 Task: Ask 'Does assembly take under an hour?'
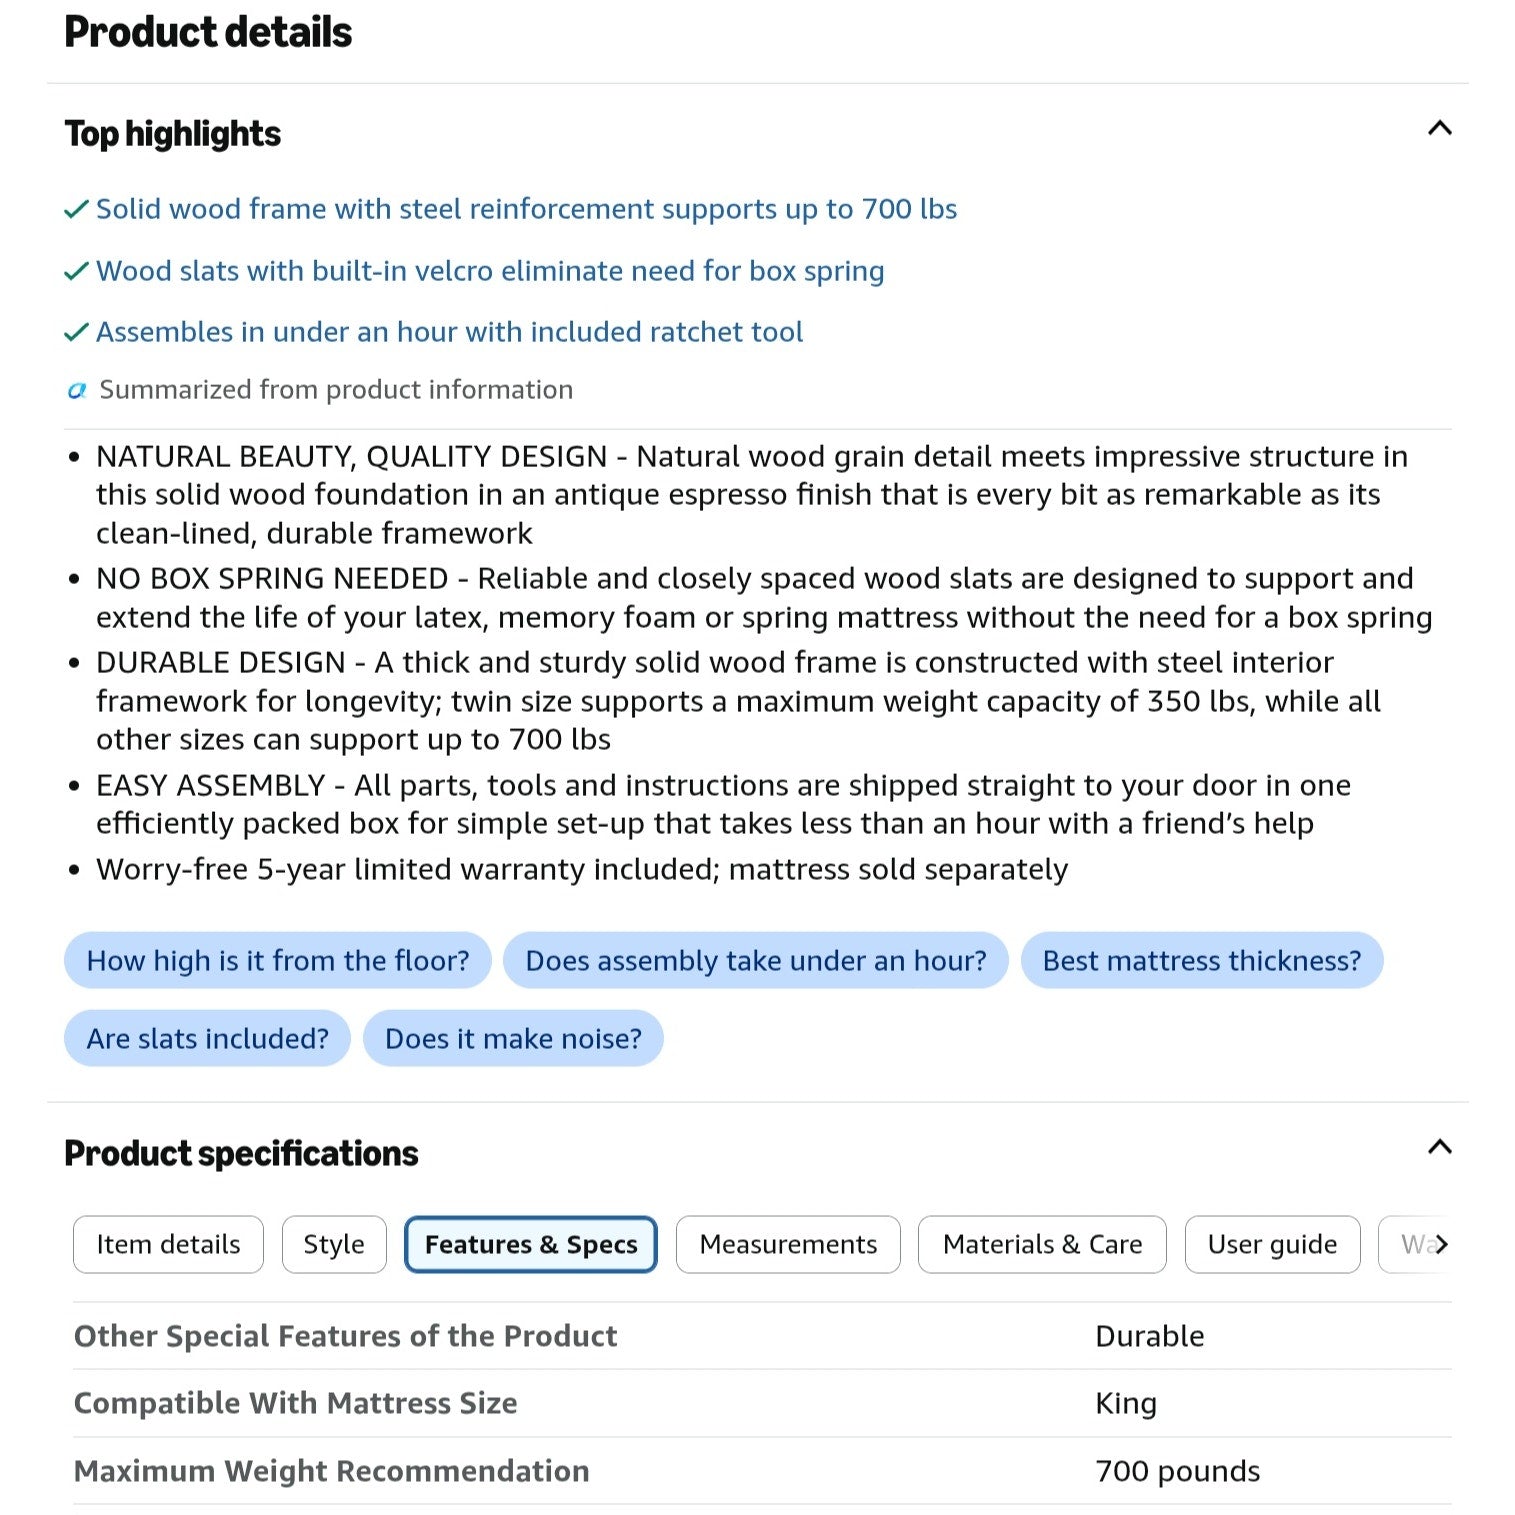click(x=756, y=960)
